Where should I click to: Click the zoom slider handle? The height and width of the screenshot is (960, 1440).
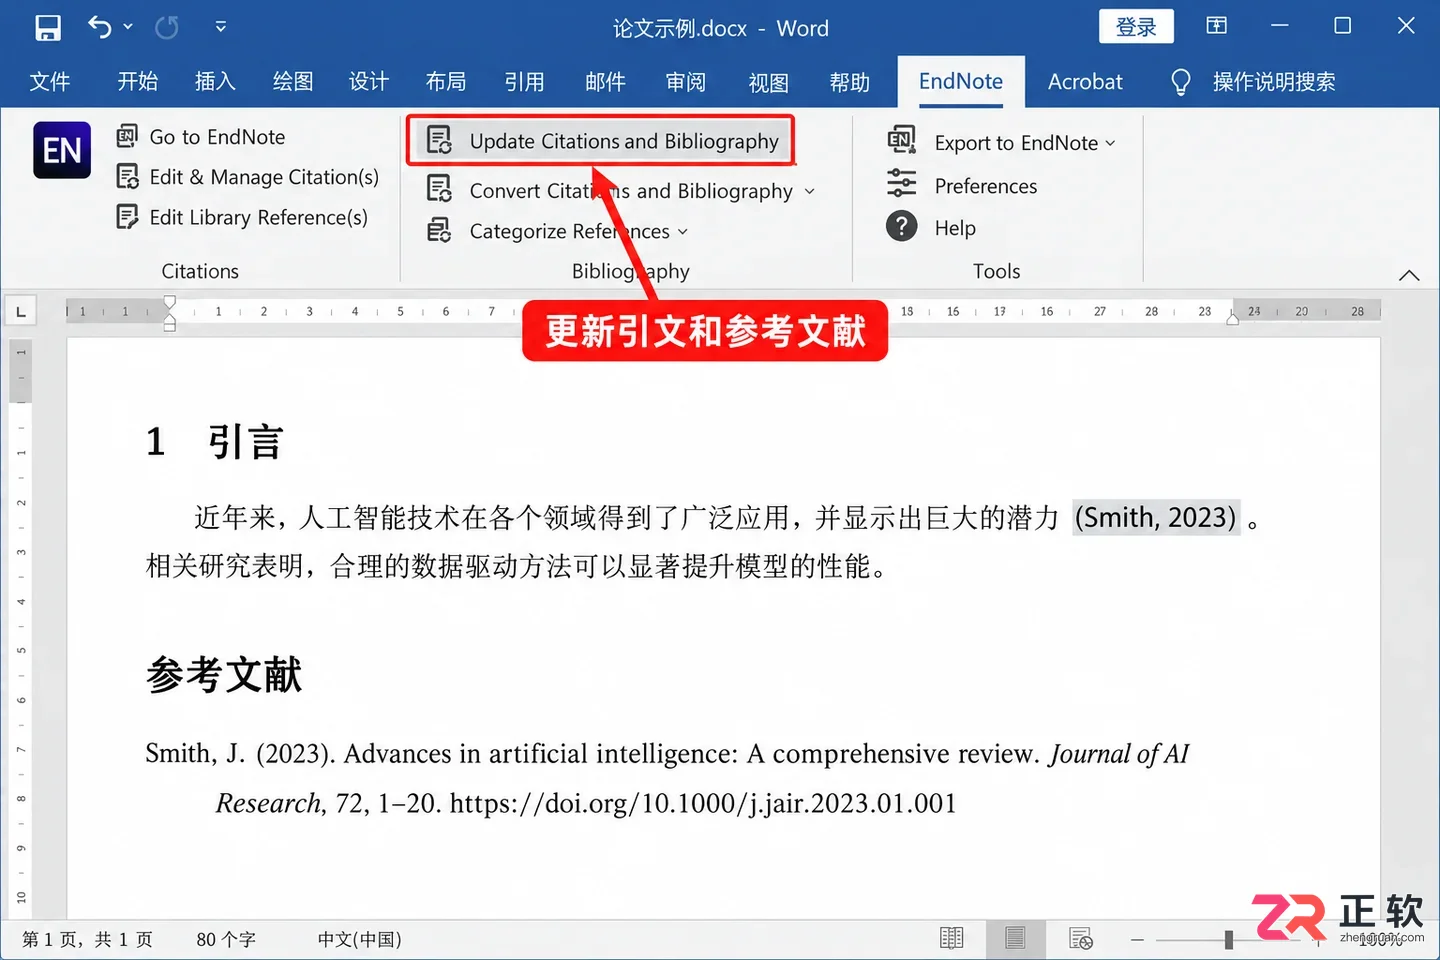coord(1229,939)
